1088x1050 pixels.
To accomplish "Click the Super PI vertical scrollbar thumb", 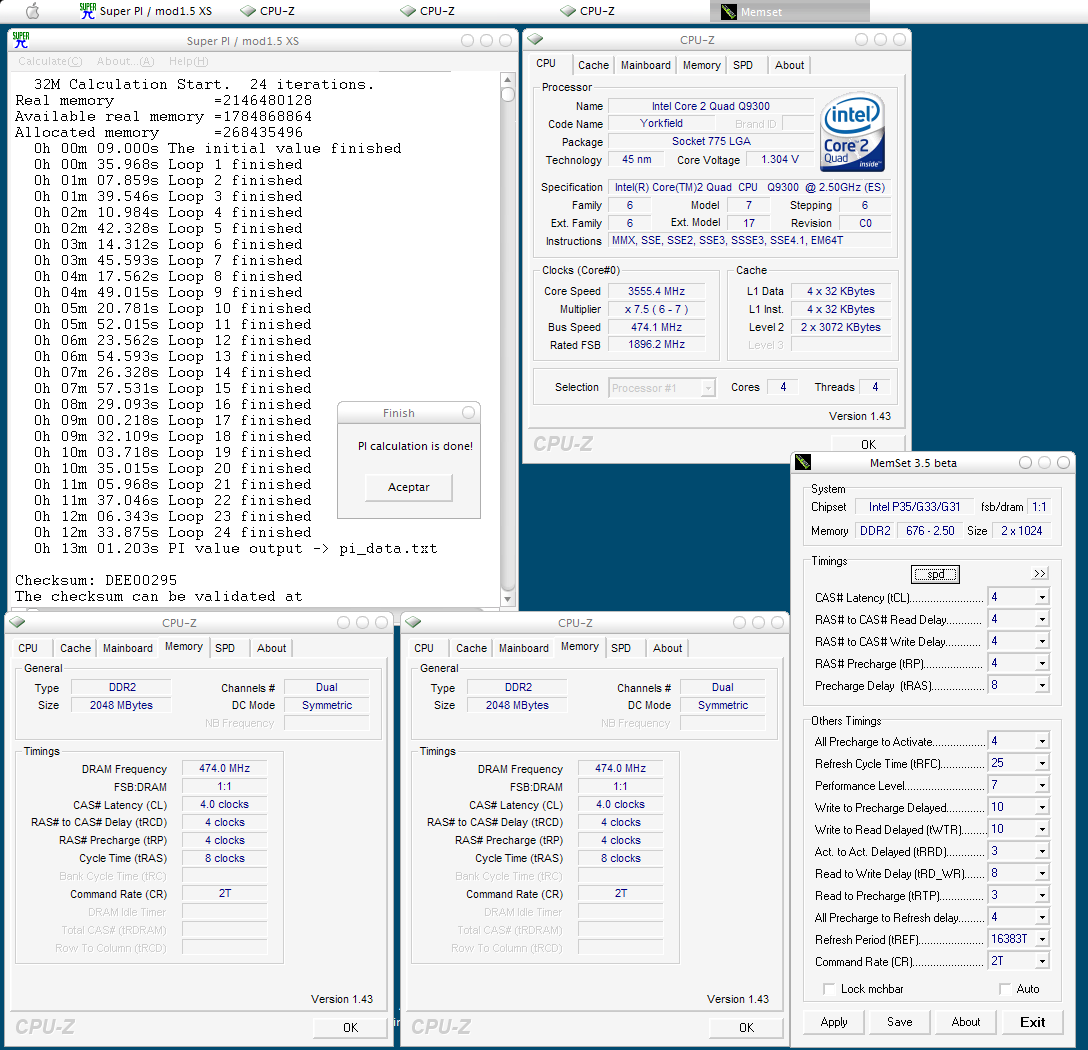I will click(x=507, y=94).
